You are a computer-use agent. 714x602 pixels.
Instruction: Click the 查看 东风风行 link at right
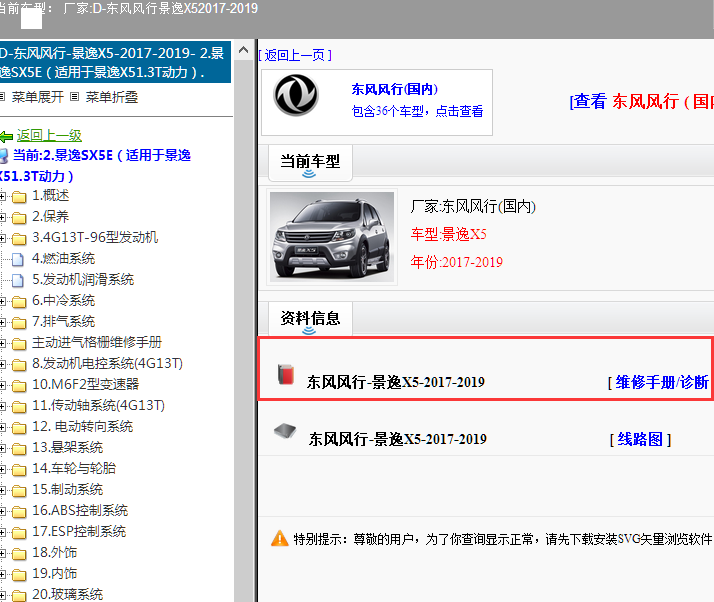[x=642, y=101]
